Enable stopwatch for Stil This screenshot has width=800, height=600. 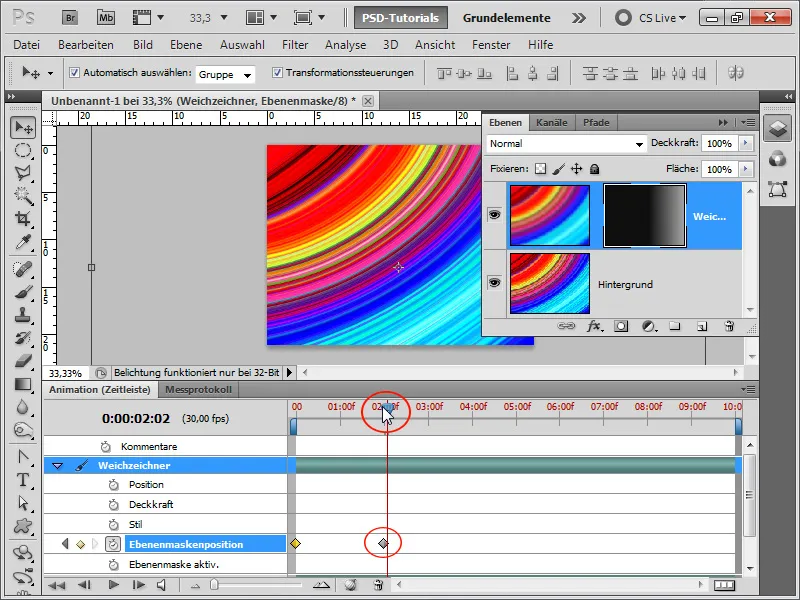[x=113, y=524]
